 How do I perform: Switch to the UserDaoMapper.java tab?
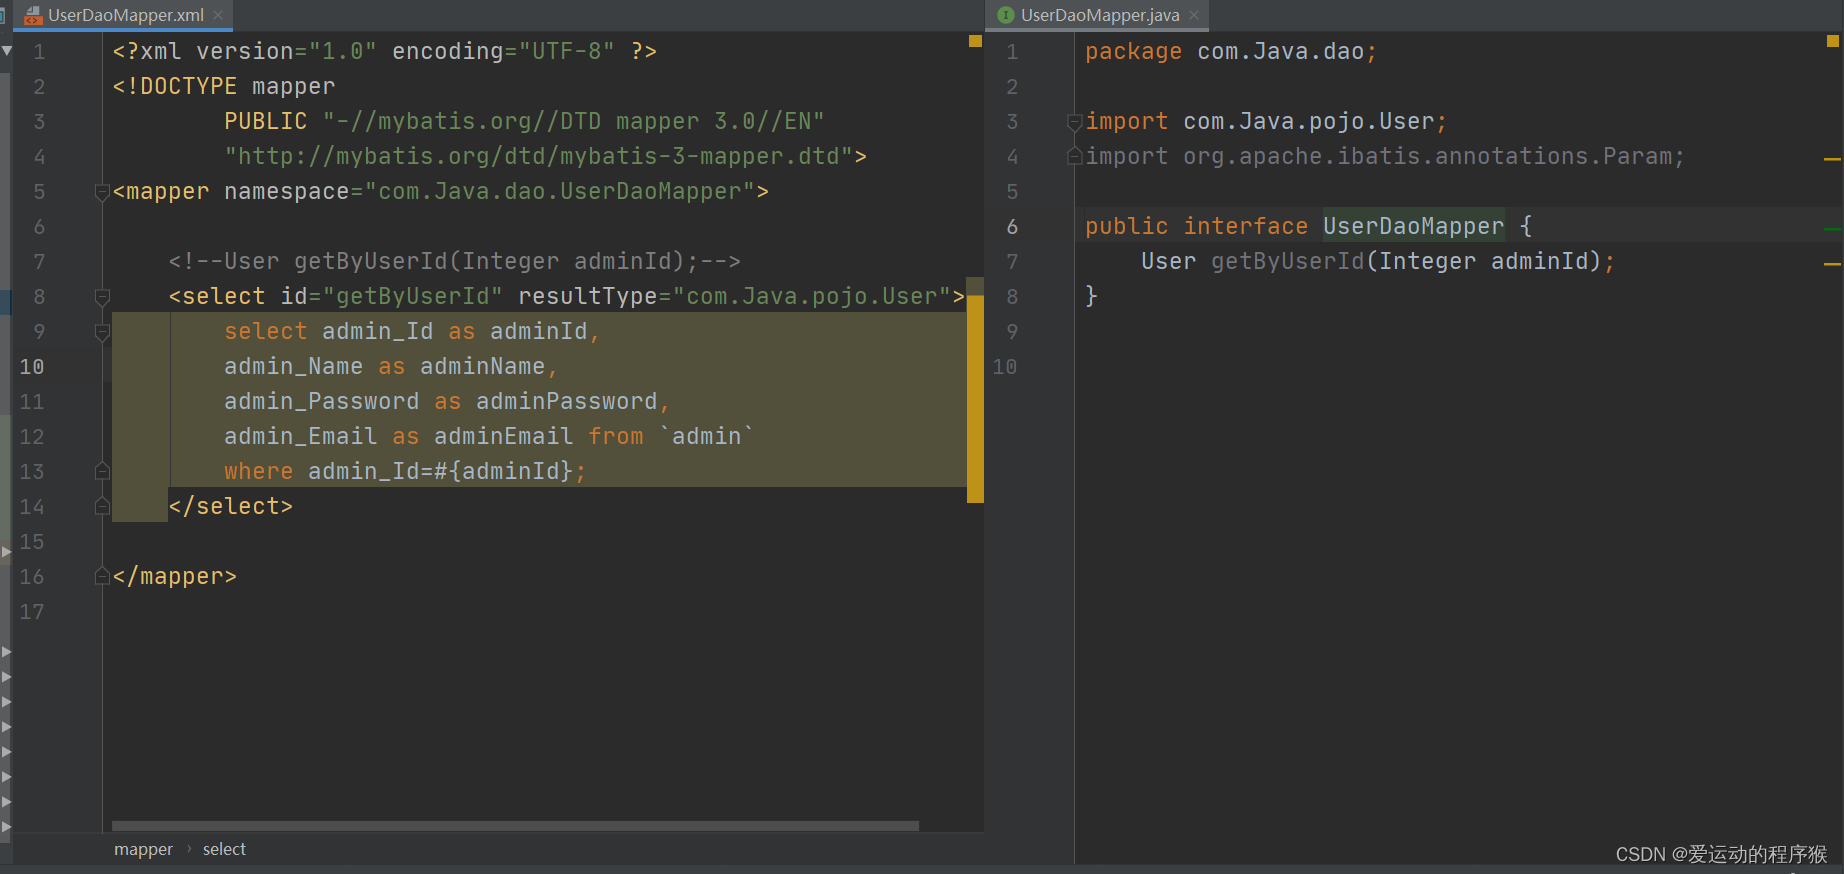tap(1100, 15)
